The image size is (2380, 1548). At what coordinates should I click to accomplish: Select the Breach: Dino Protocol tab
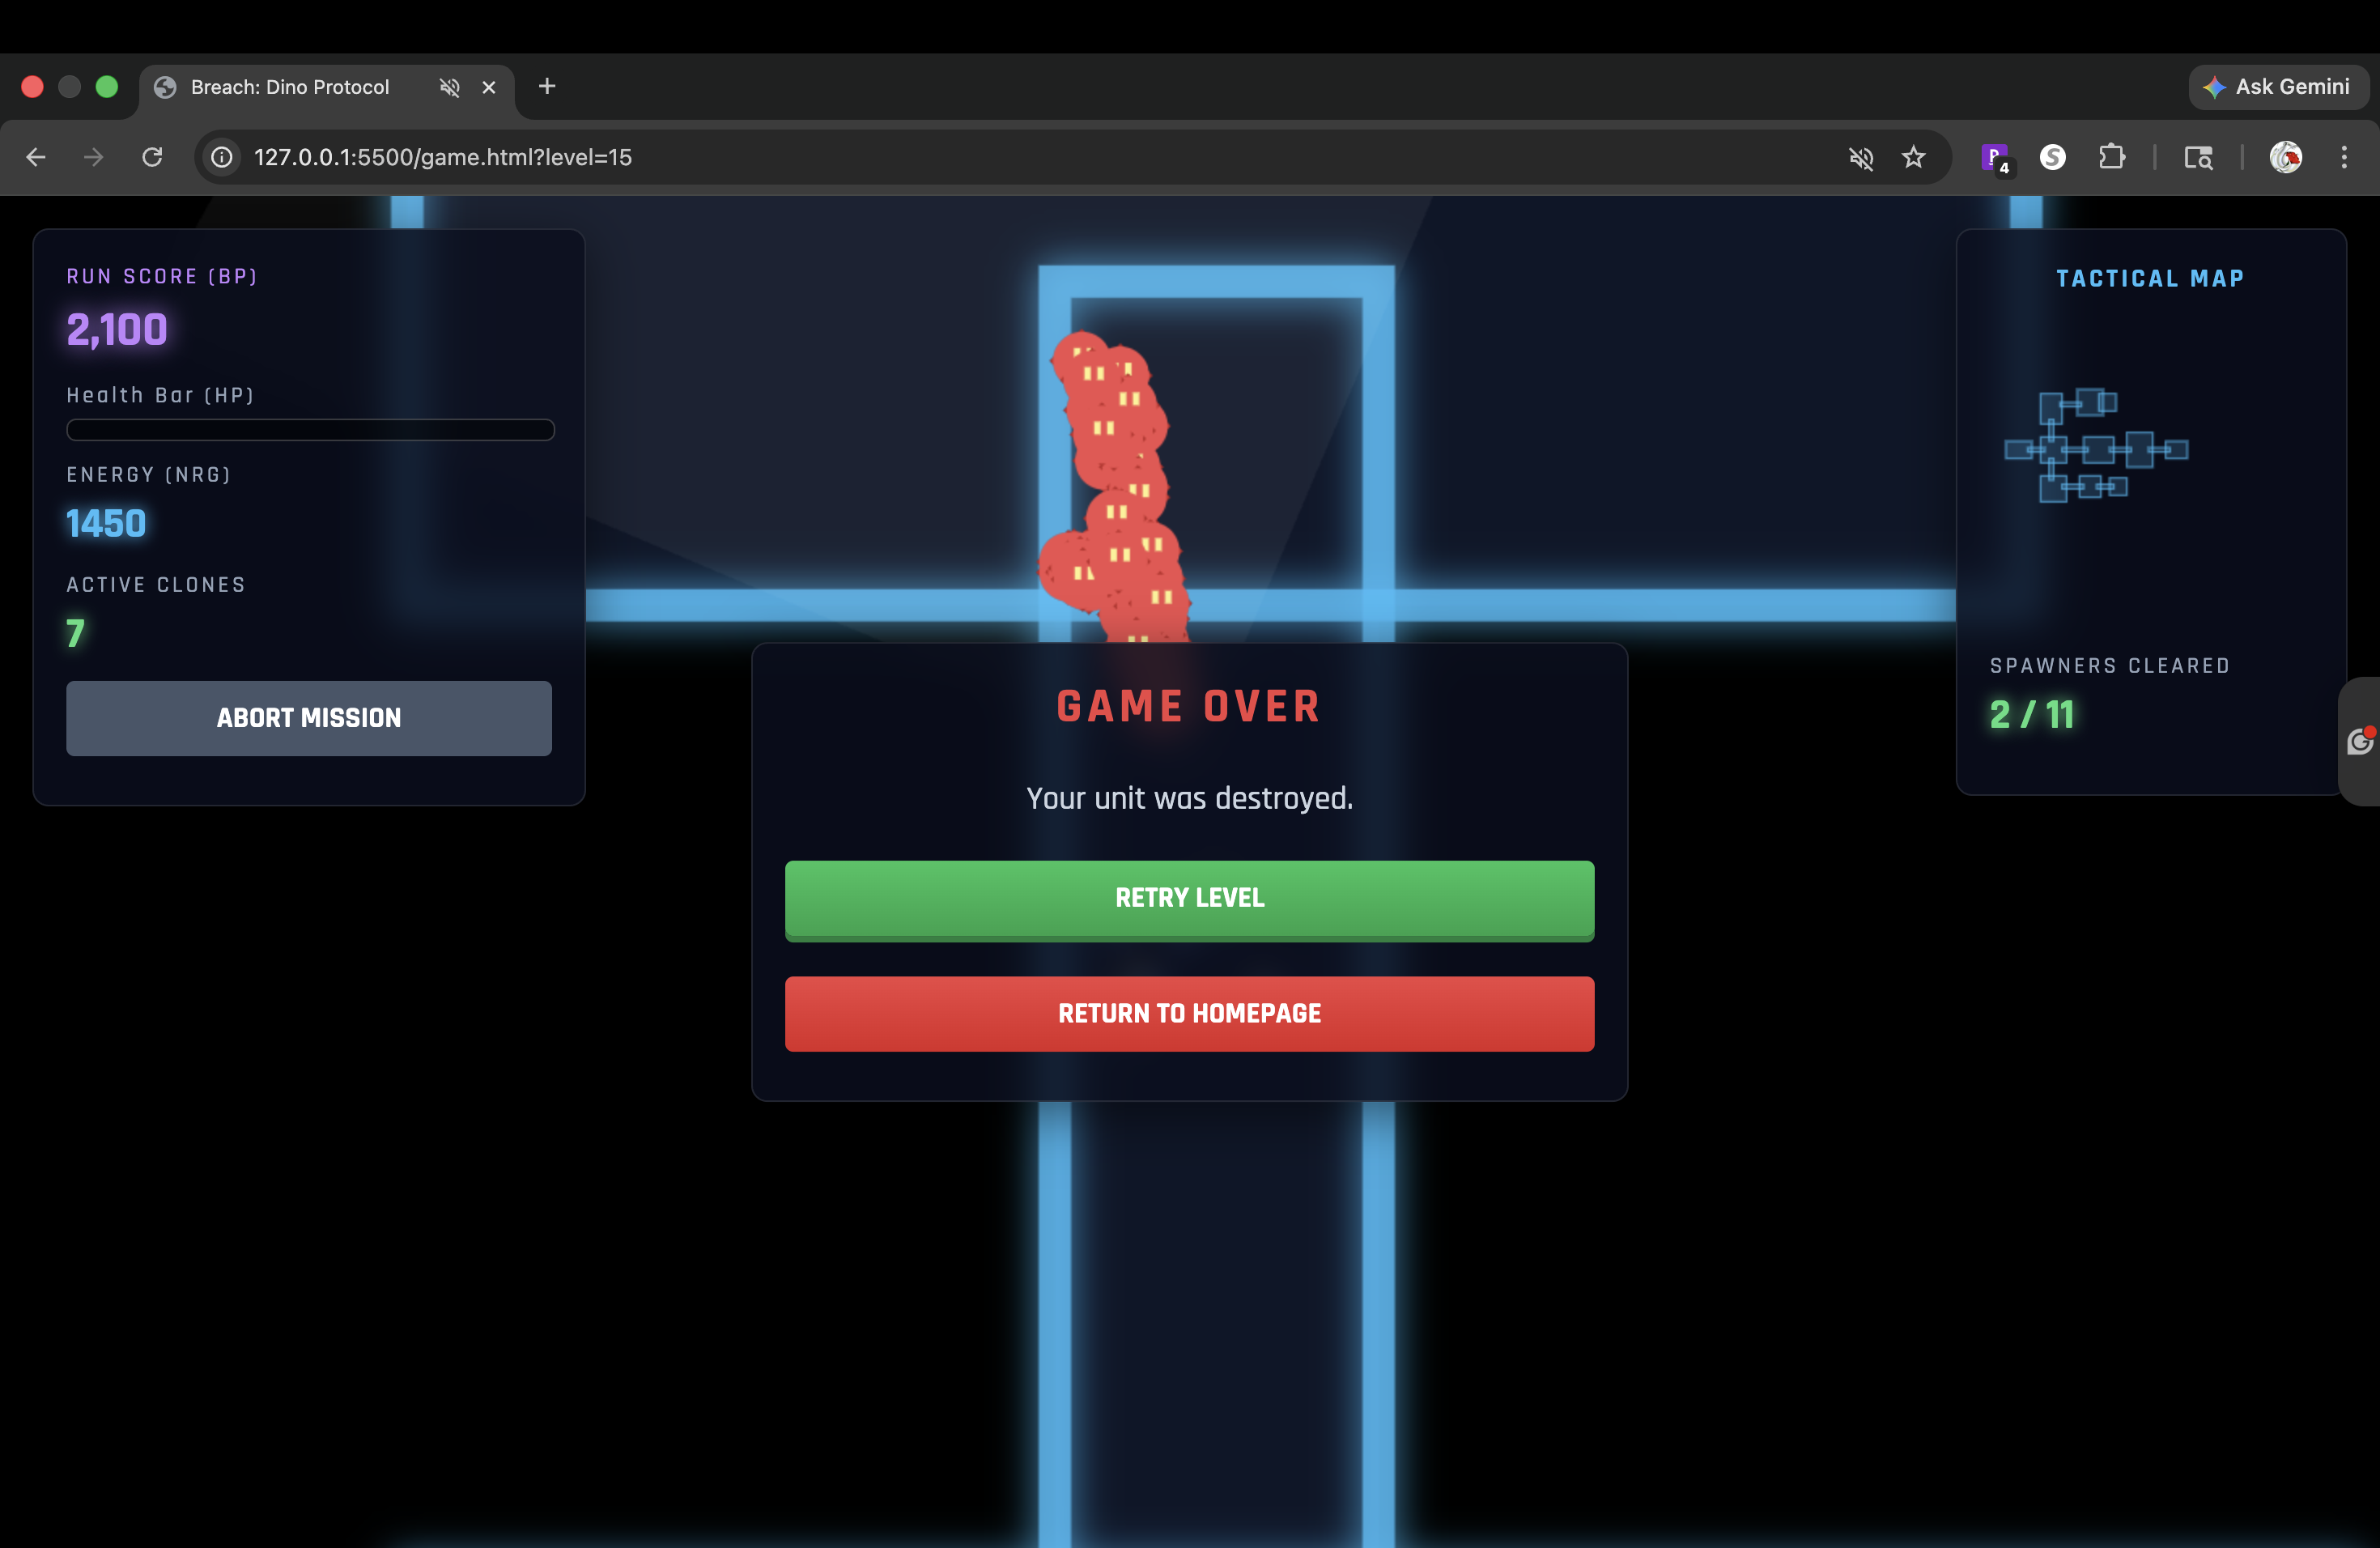click(x=290, y=87)
